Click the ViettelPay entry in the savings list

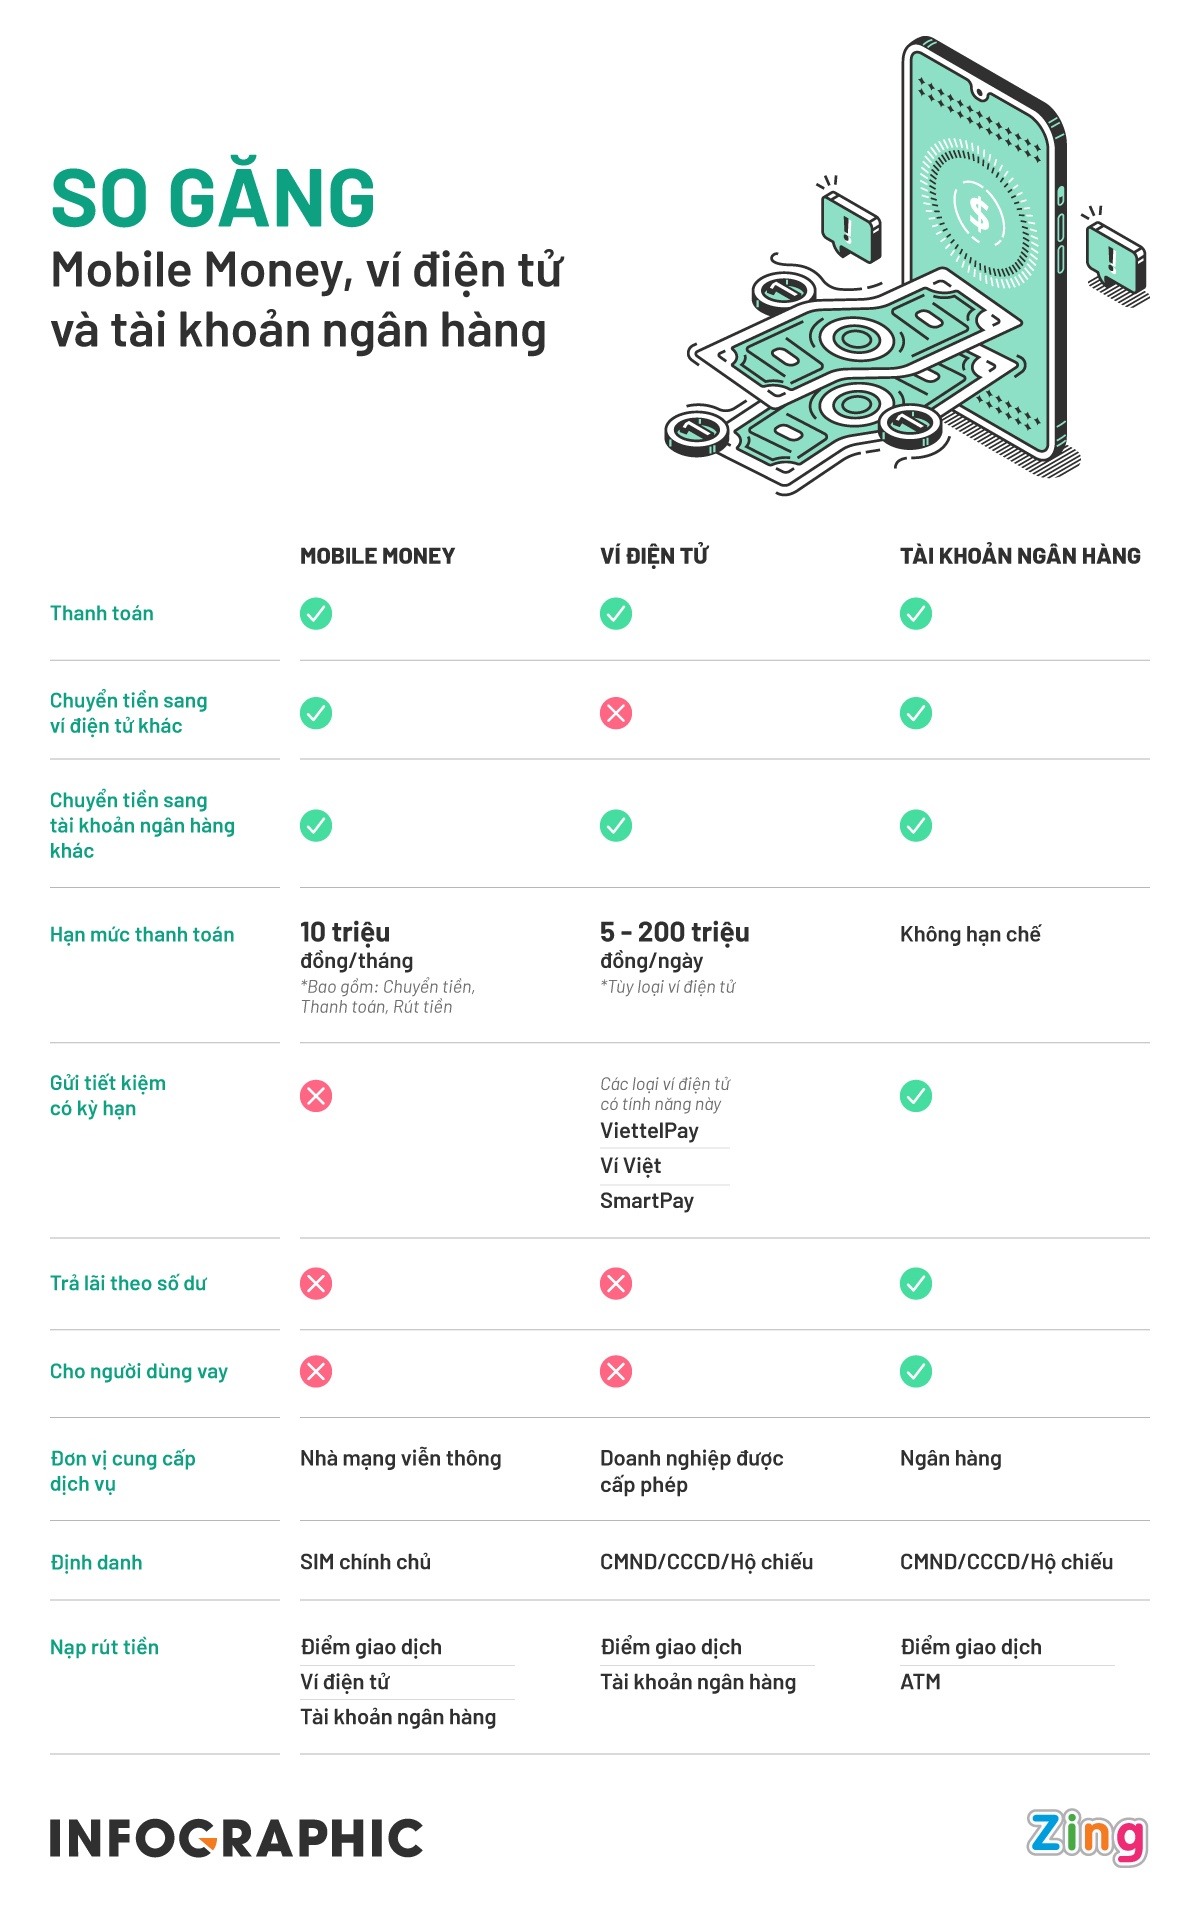[x=649, y=1131]
